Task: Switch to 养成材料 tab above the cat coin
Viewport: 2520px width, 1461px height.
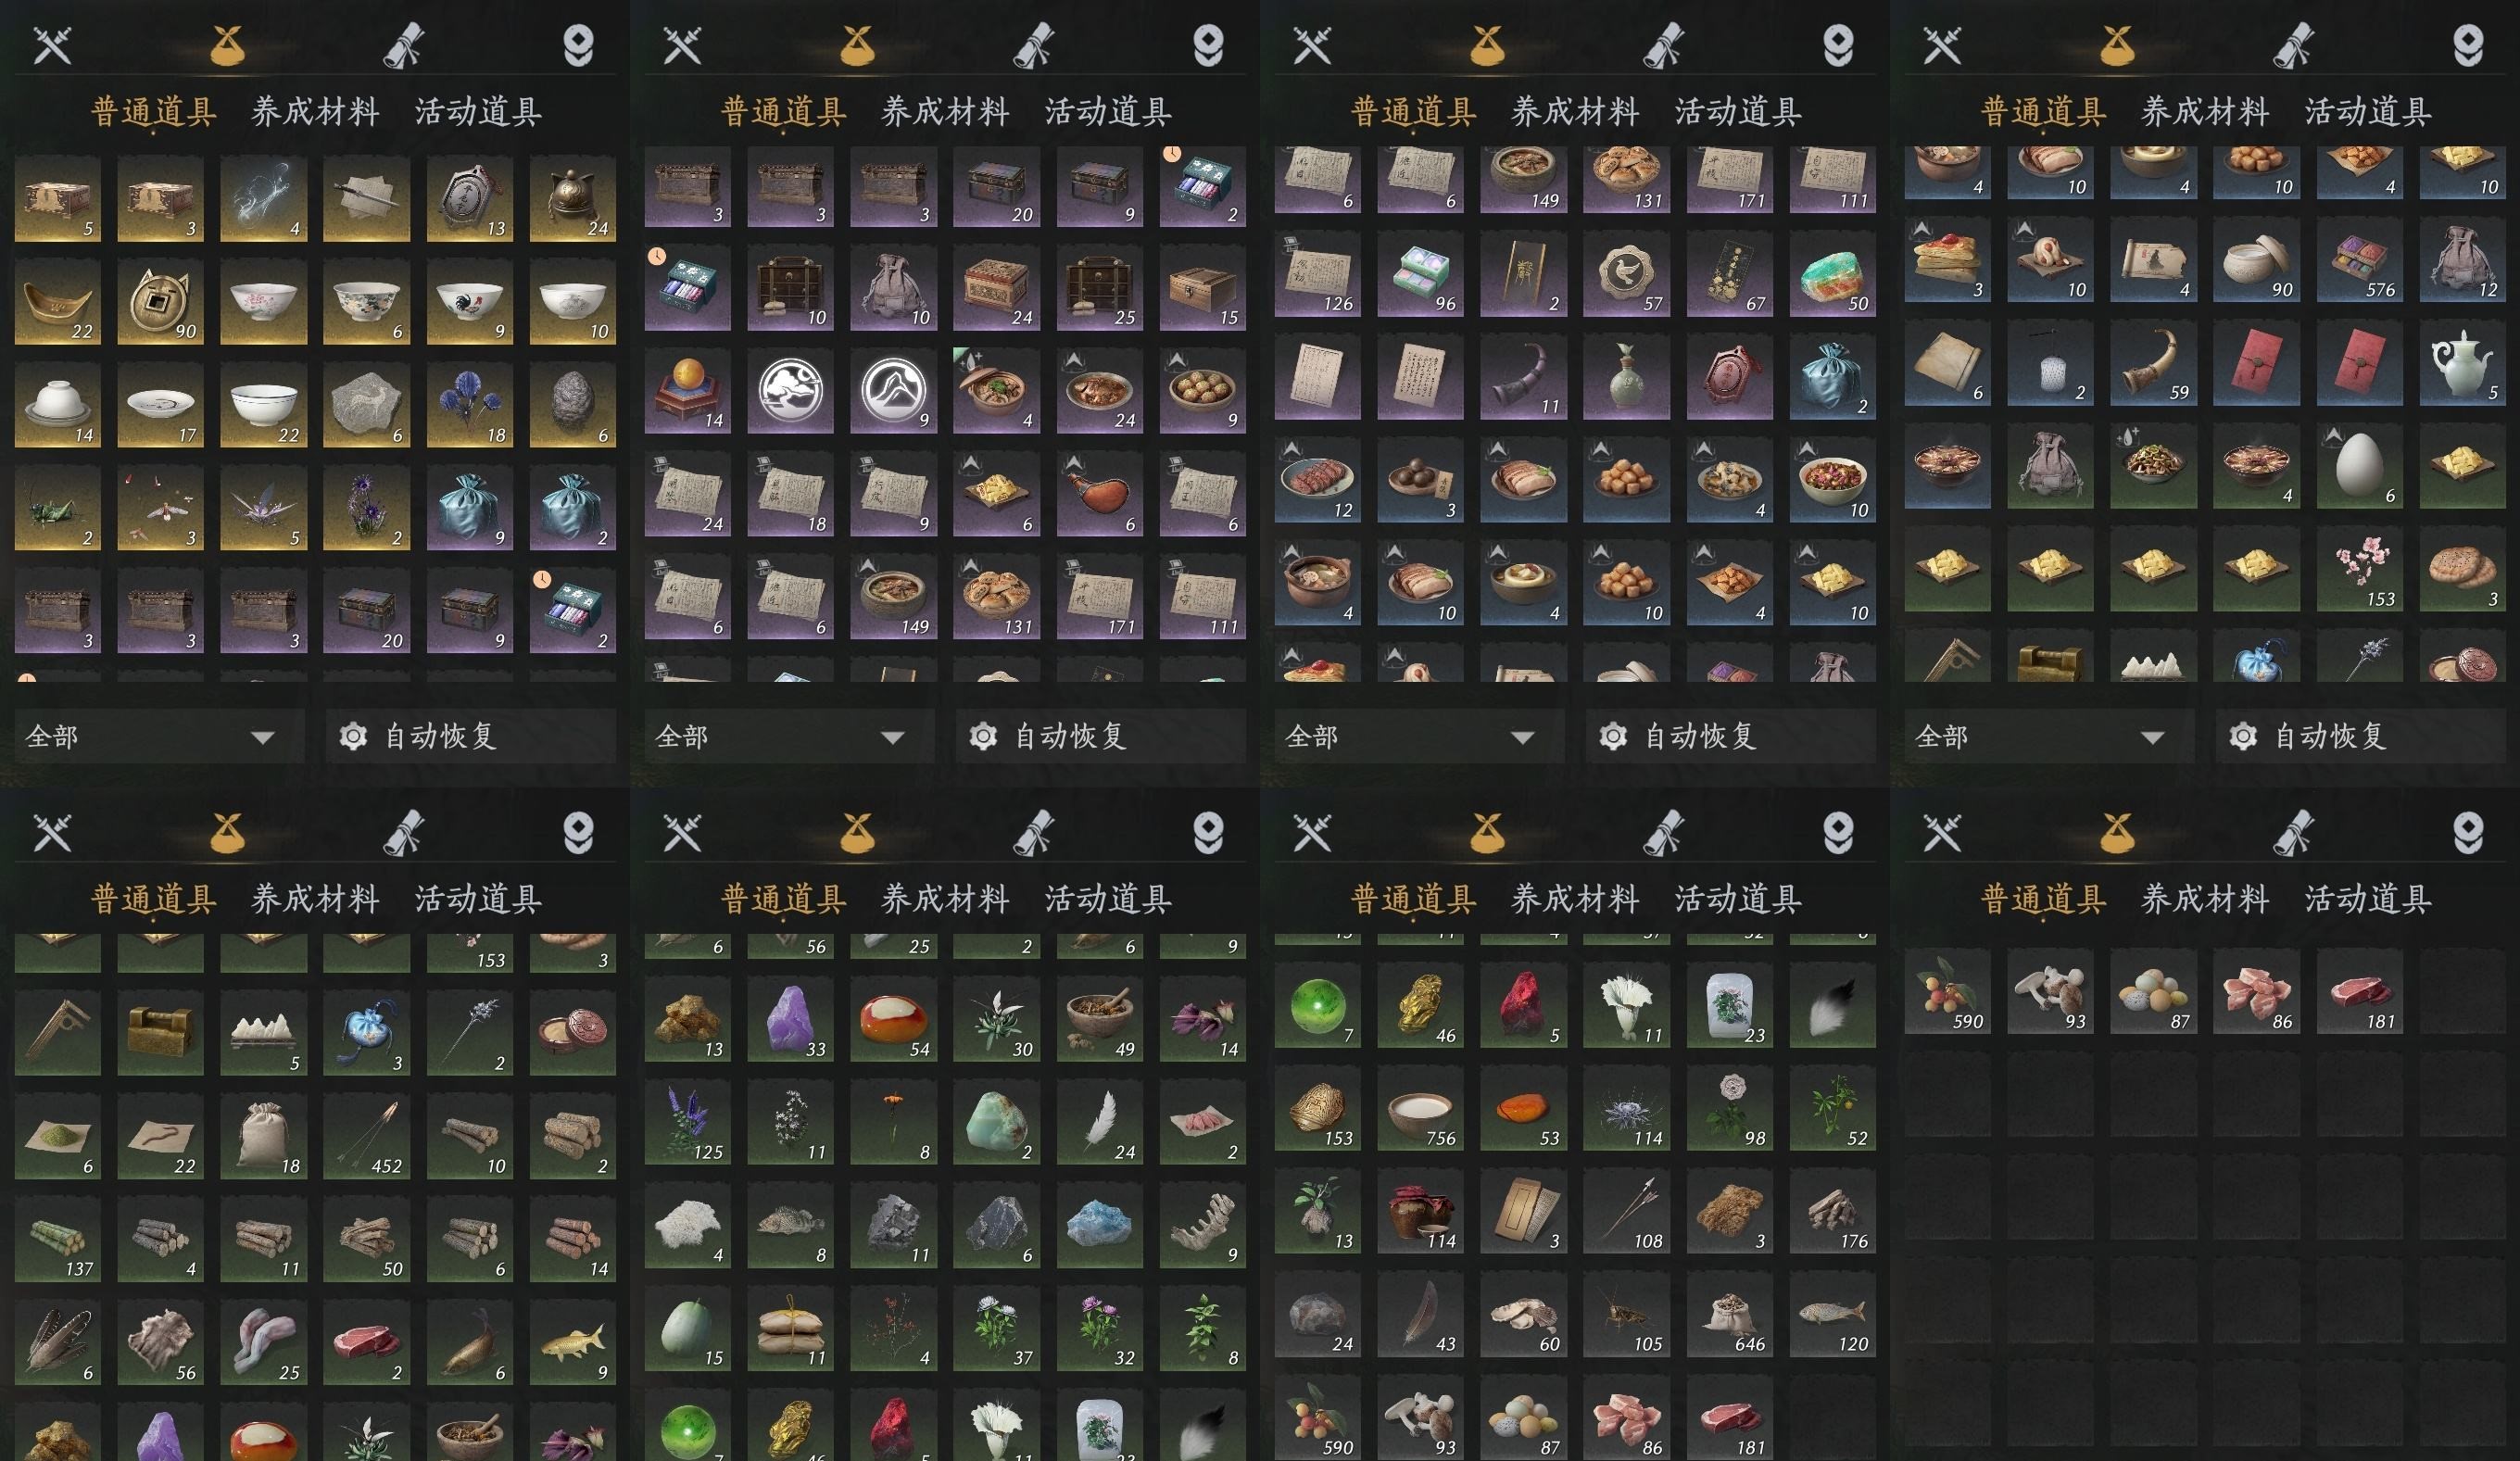Action: pos(315,111)
